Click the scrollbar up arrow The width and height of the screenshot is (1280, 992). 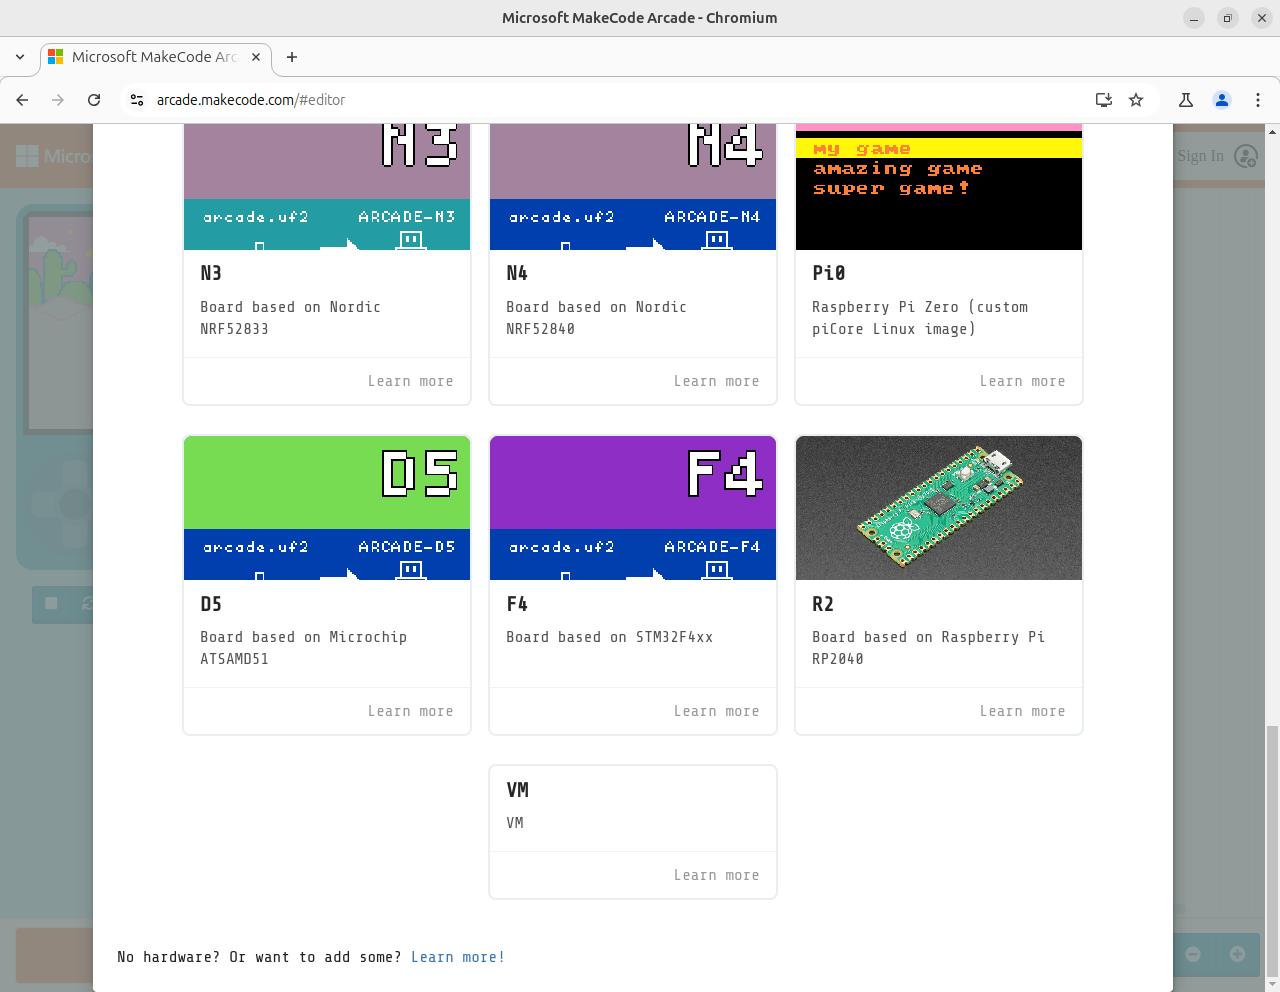tap(1272, 131)
